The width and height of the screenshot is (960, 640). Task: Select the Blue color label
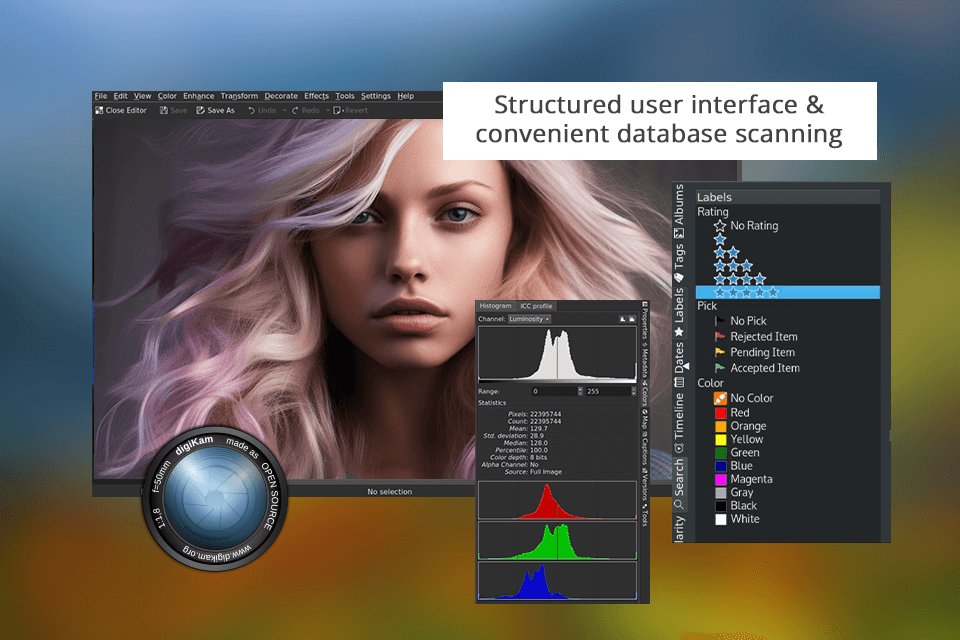point(733,466)
